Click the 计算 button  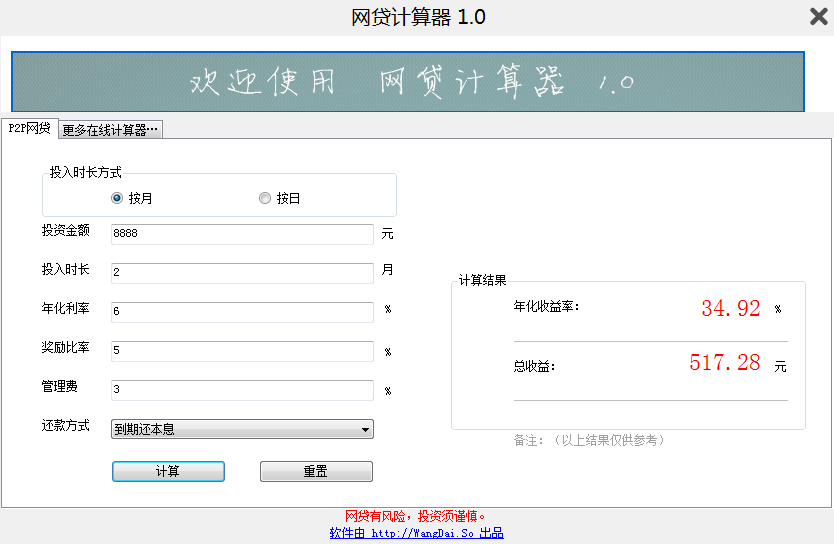[x=168, y=471]
